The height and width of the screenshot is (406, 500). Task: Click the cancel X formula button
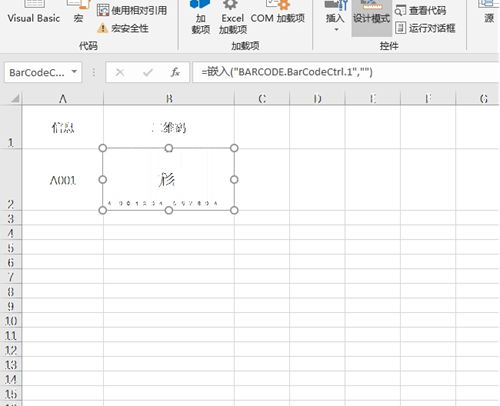120,72
